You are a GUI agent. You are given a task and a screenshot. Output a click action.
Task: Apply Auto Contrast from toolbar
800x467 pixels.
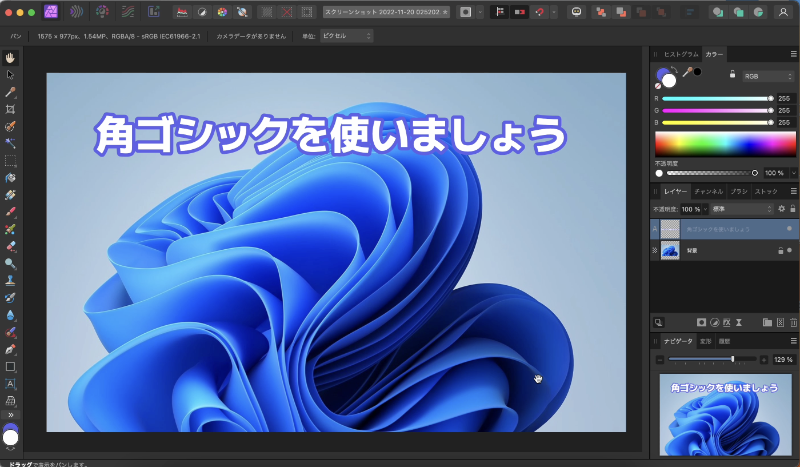tap(202, 12)
